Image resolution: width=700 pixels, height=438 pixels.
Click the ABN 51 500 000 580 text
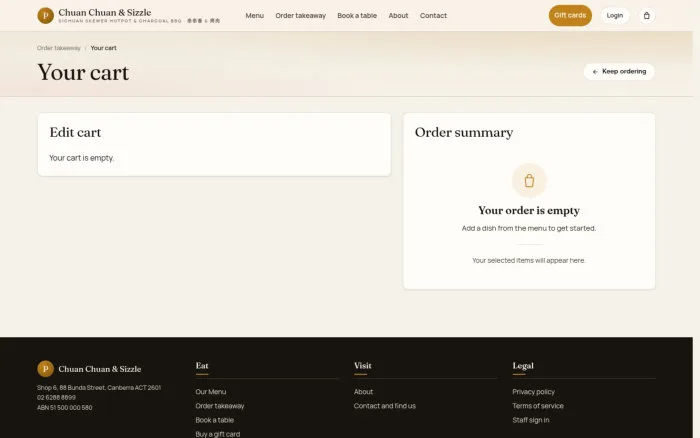click(x=65, y=408)
